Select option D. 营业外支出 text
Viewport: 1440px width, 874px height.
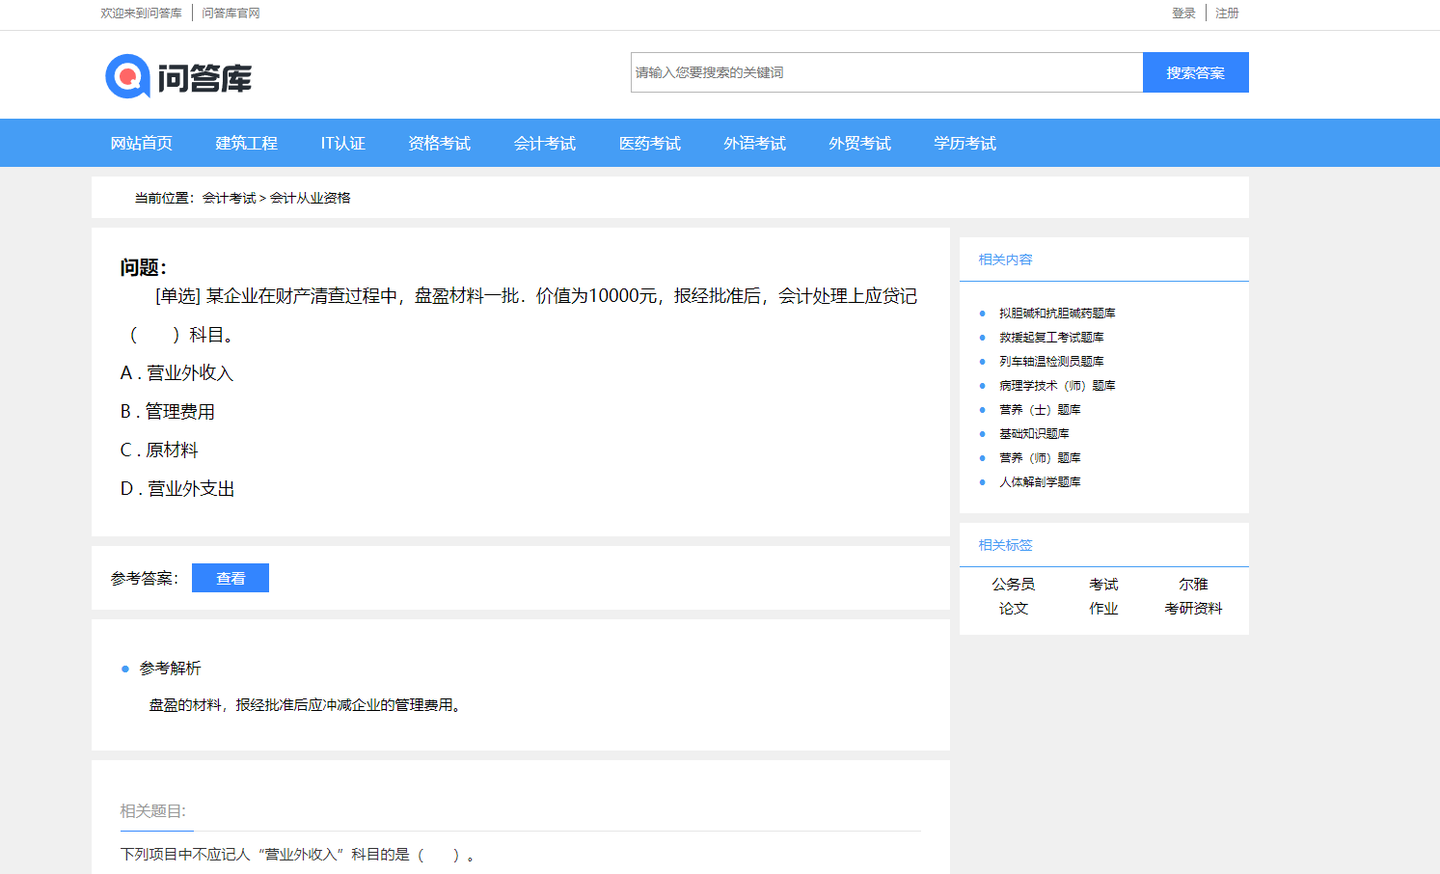coord(177,488)
